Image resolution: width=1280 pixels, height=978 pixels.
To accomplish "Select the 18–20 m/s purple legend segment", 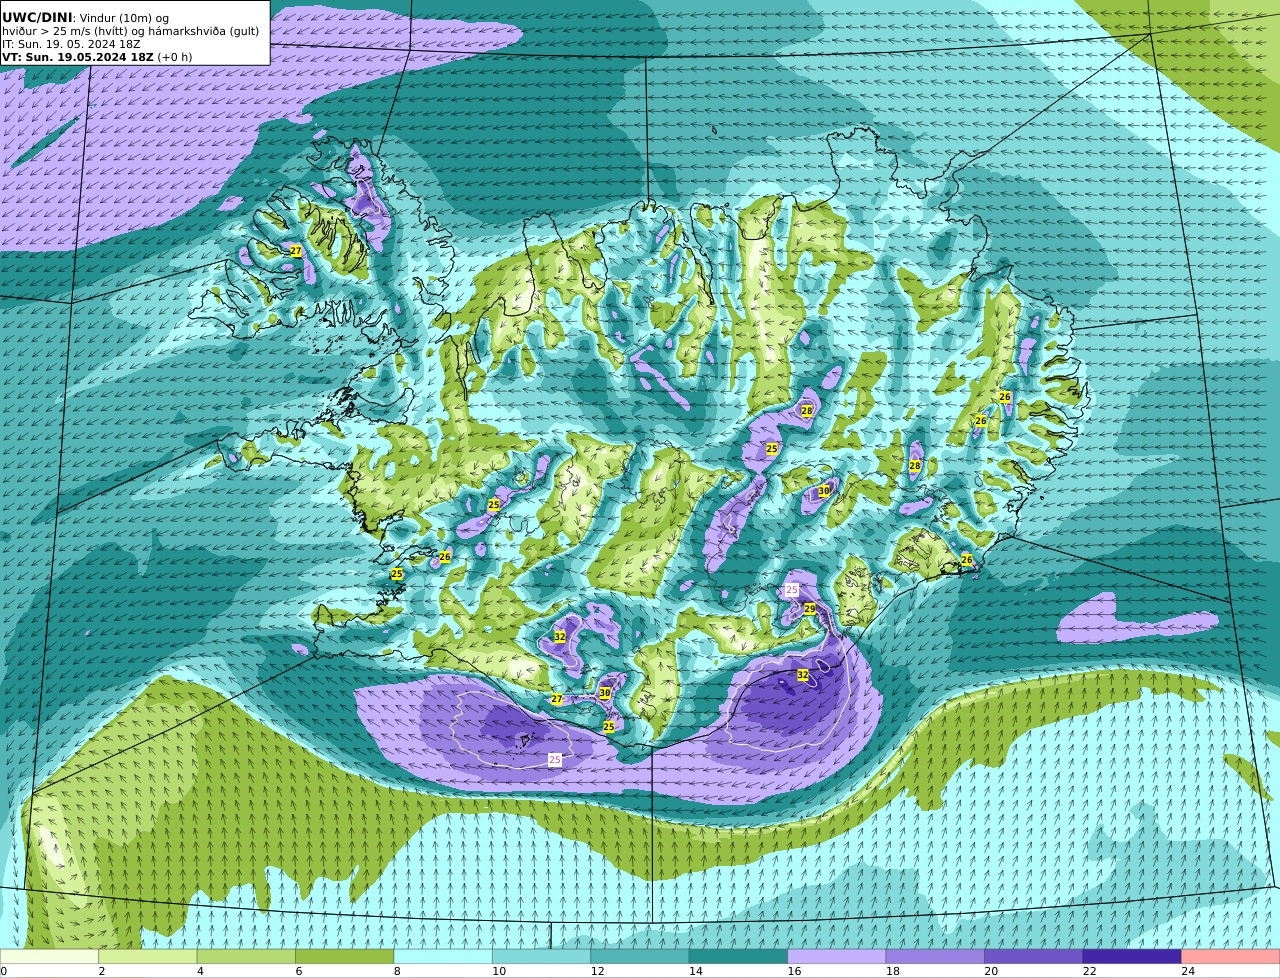I will (935, 957).
